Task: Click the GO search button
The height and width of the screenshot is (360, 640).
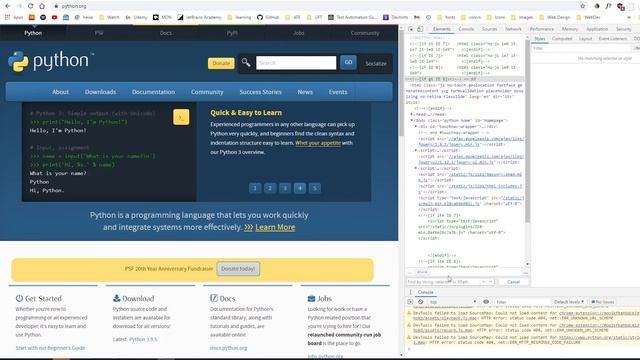Action: point(348,62)
